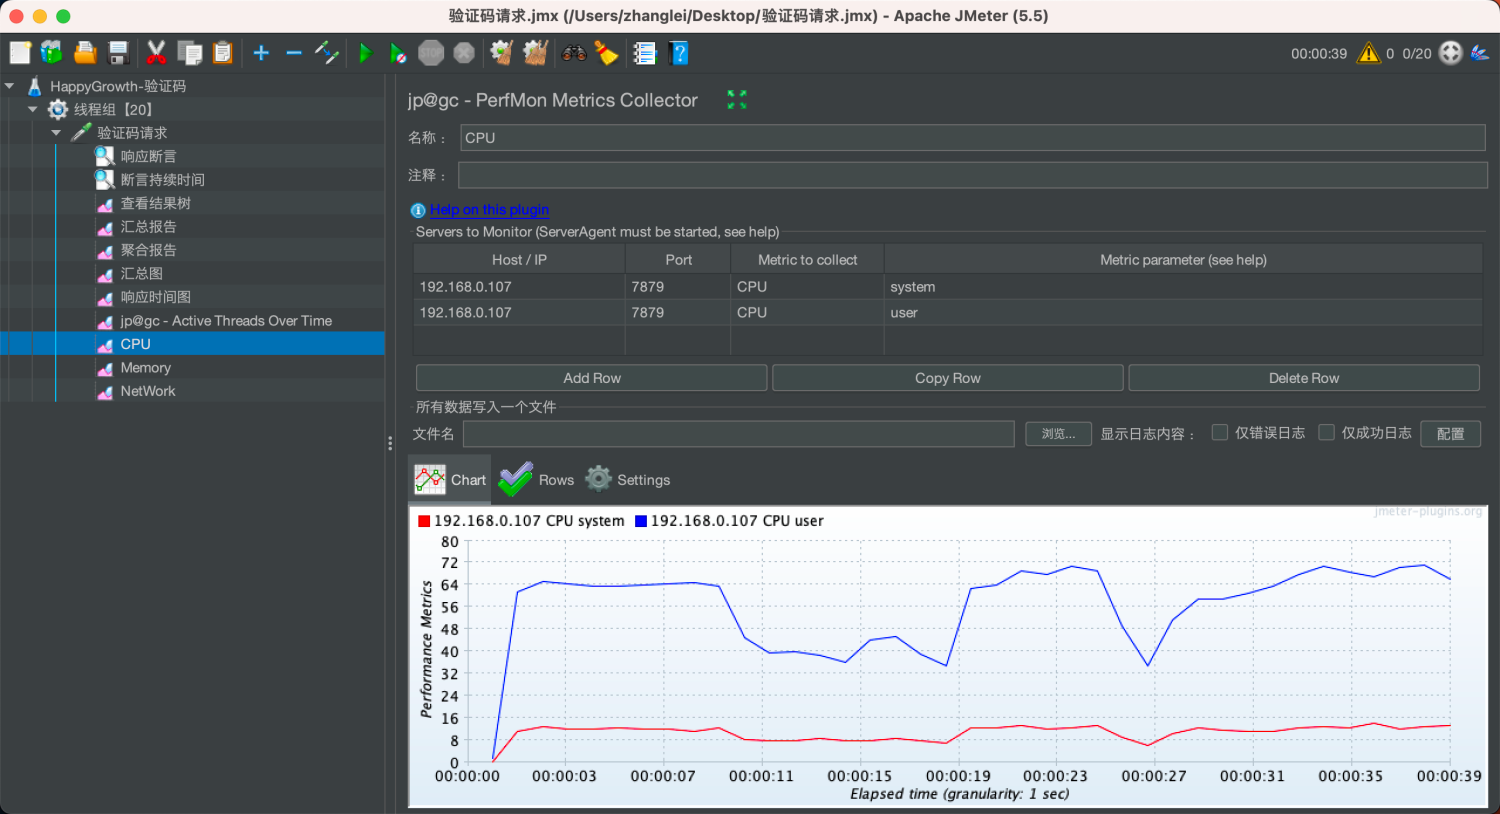Select 查看结果树 listener
The height and width of the screenshot is (814, 1500).
tap(155, 203)
